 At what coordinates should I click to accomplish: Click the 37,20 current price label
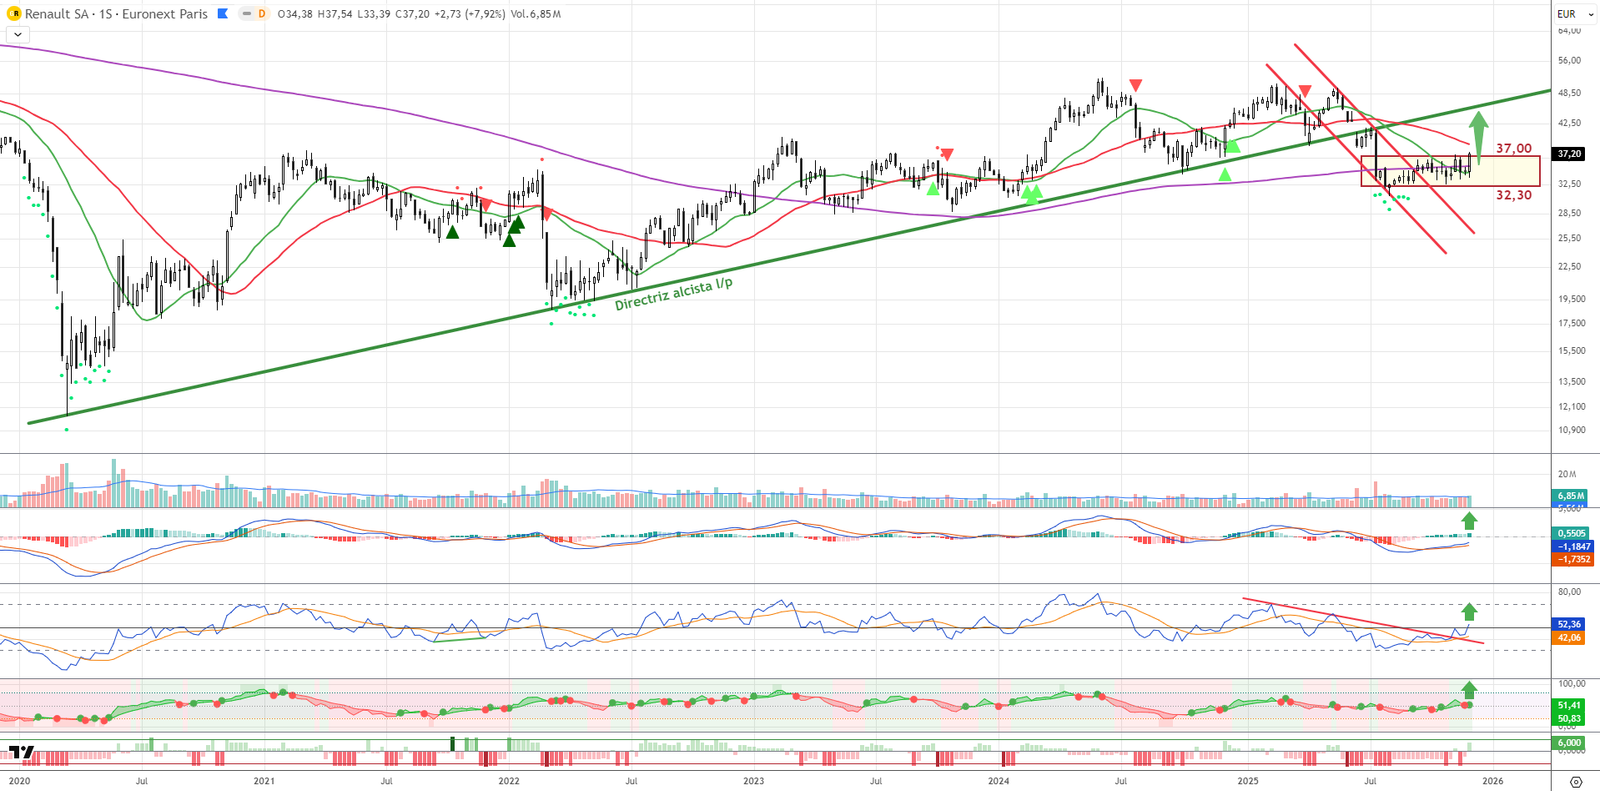[x=1569, y=154]
